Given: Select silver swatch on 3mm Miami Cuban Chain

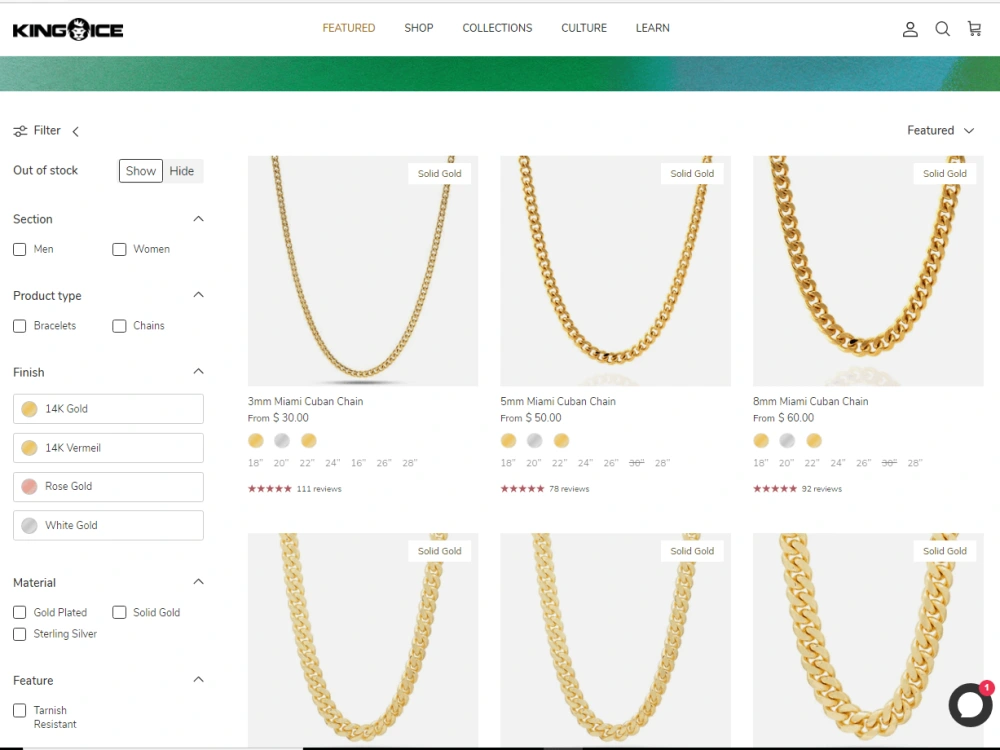Looking at the screenshot, I should [x=282, y=441].
